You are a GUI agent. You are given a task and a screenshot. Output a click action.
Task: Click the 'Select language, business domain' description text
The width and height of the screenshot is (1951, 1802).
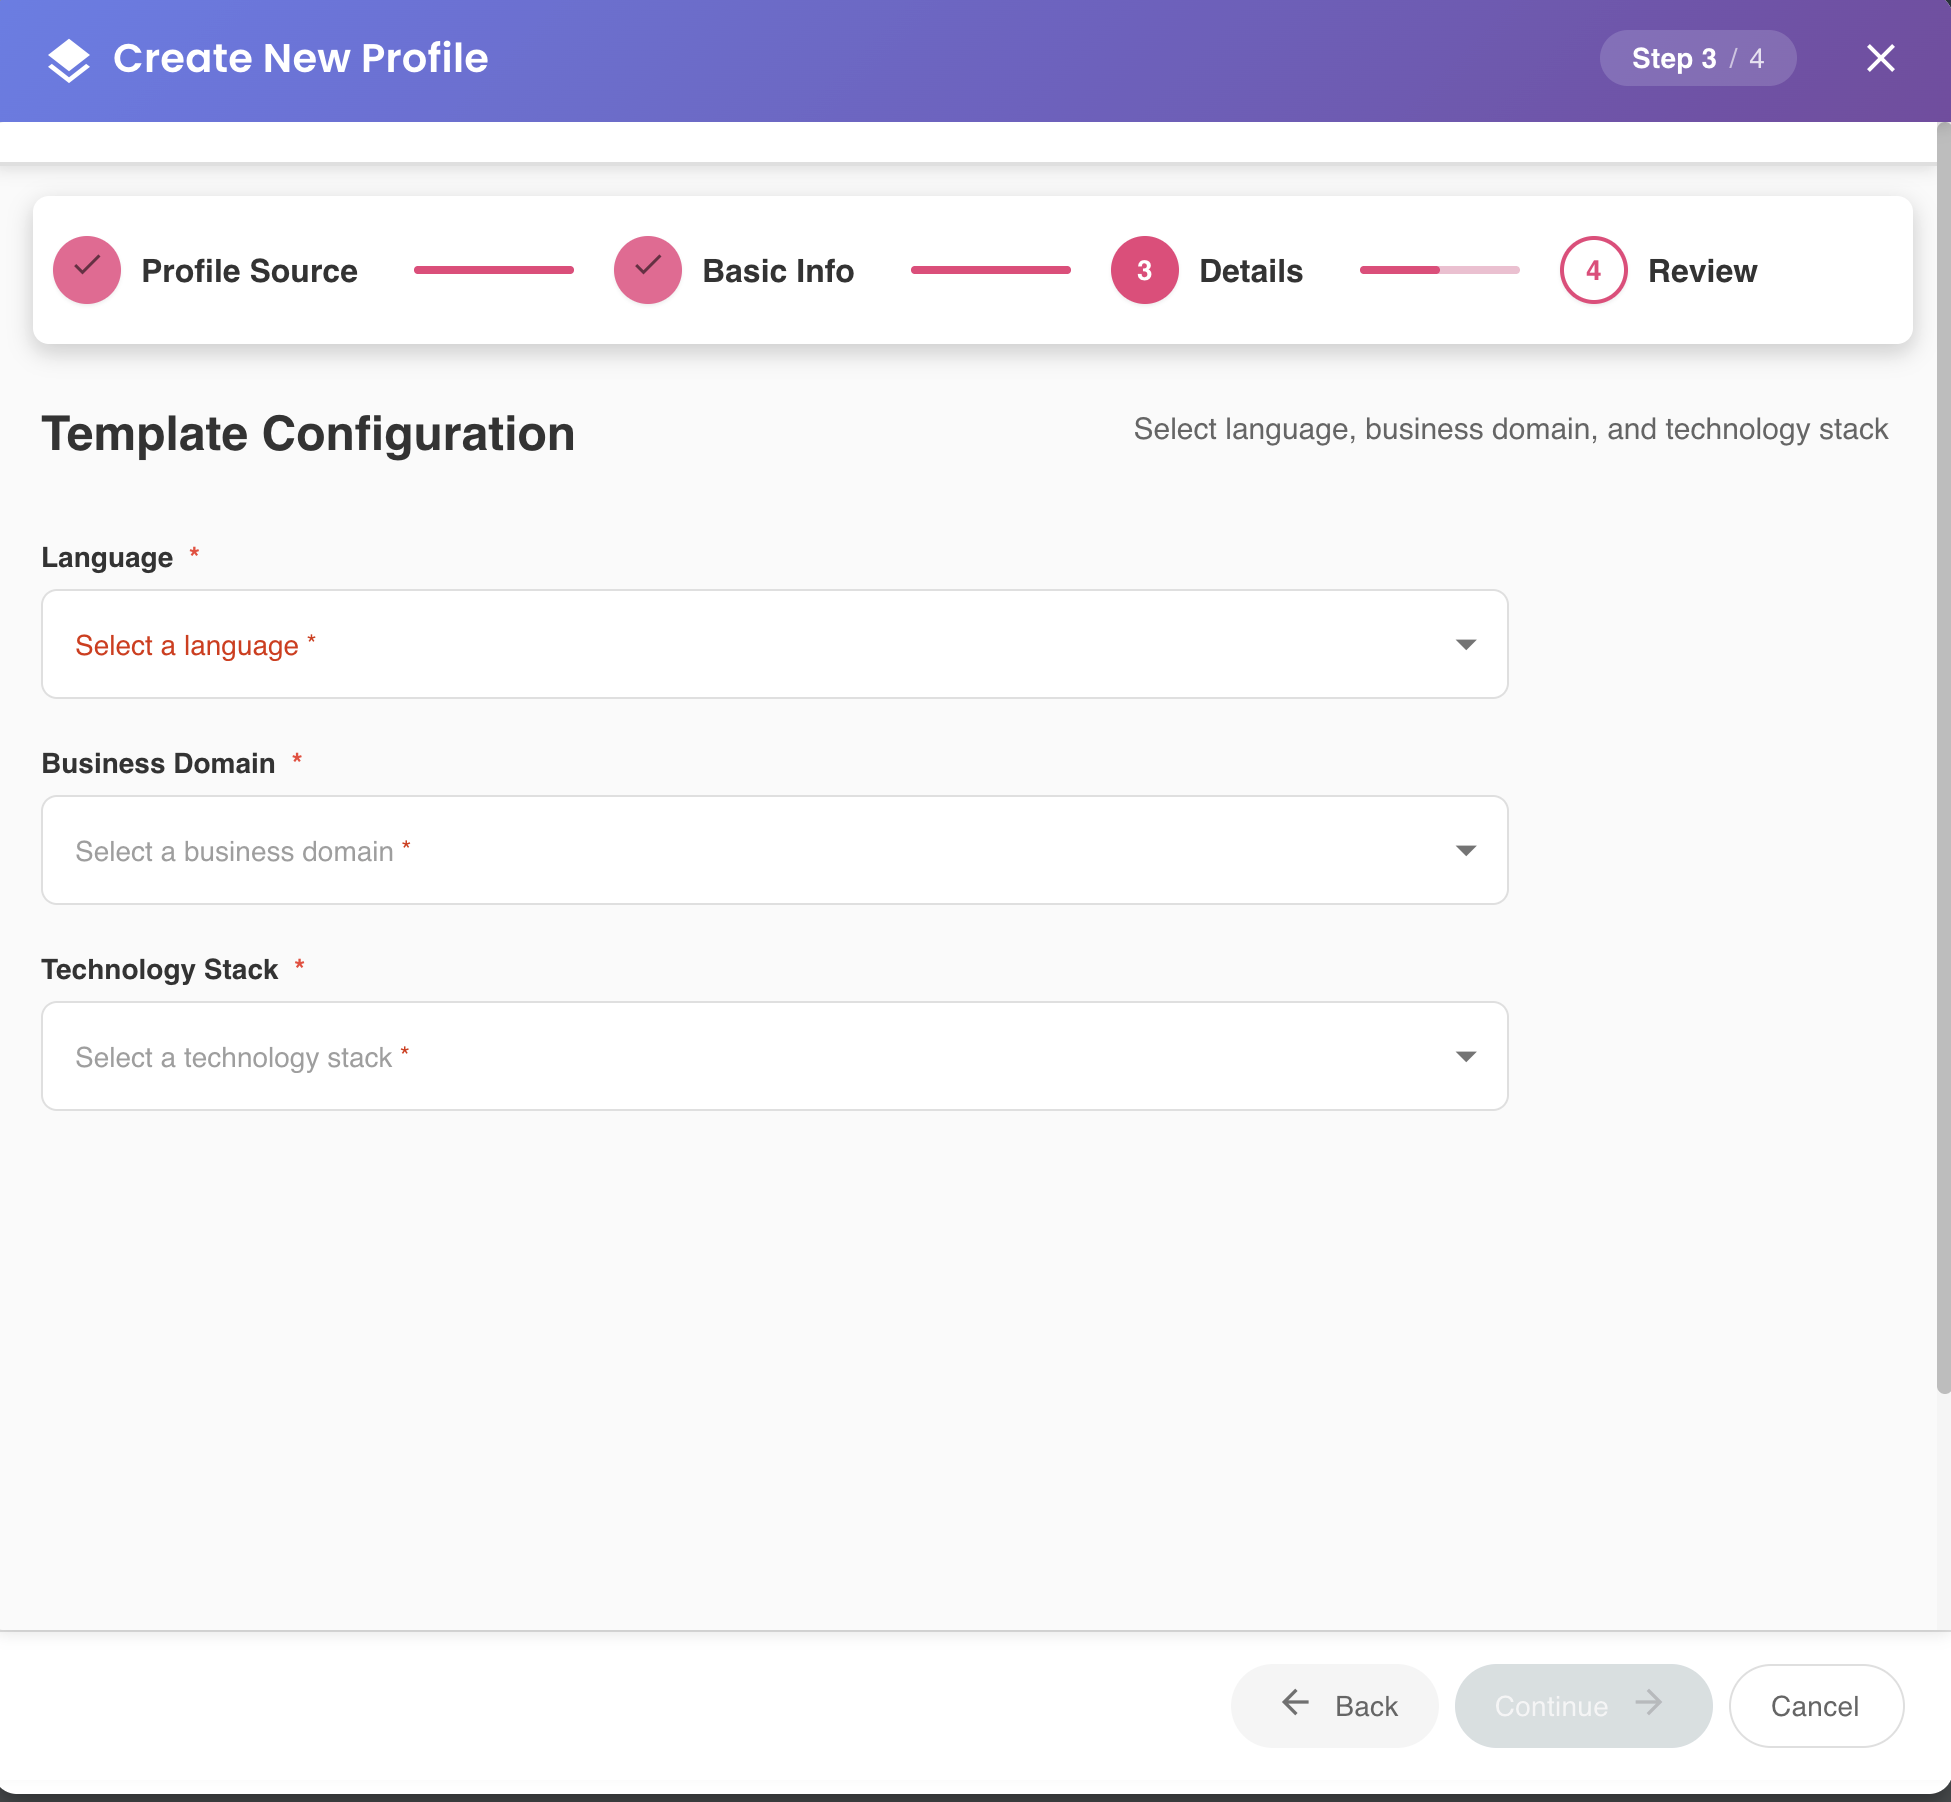click(x=1510, y=429)
